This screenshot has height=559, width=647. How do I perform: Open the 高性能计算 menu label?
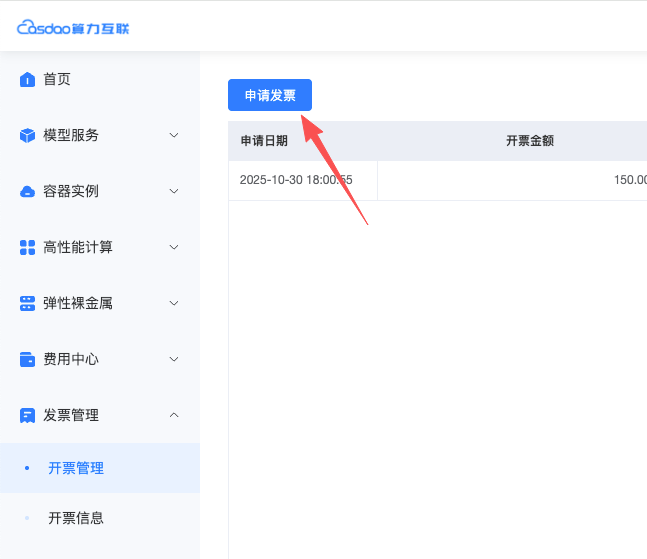tap(78, 248)
